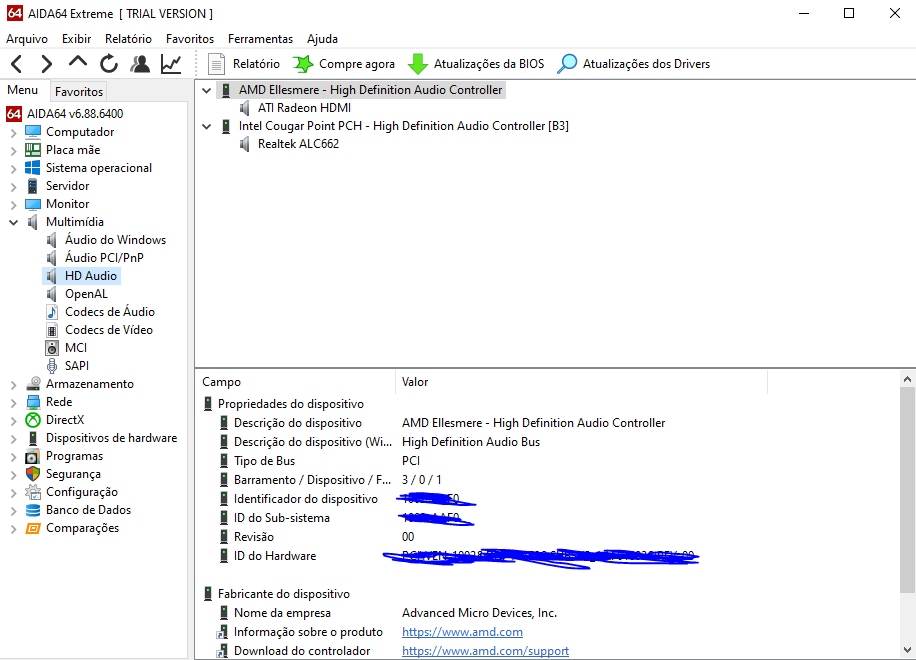Select MCI in the Multimídia tree
Image resolution: width=916 pixels, height=660 pixels.
(76, 348)
